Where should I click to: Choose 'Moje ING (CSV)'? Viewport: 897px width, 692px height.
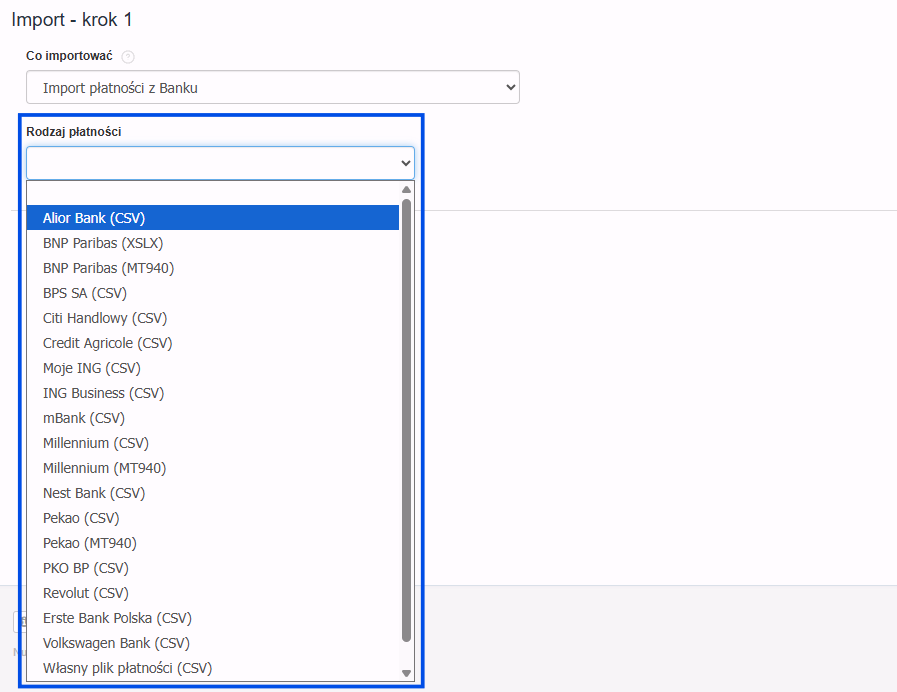point(213,368)
